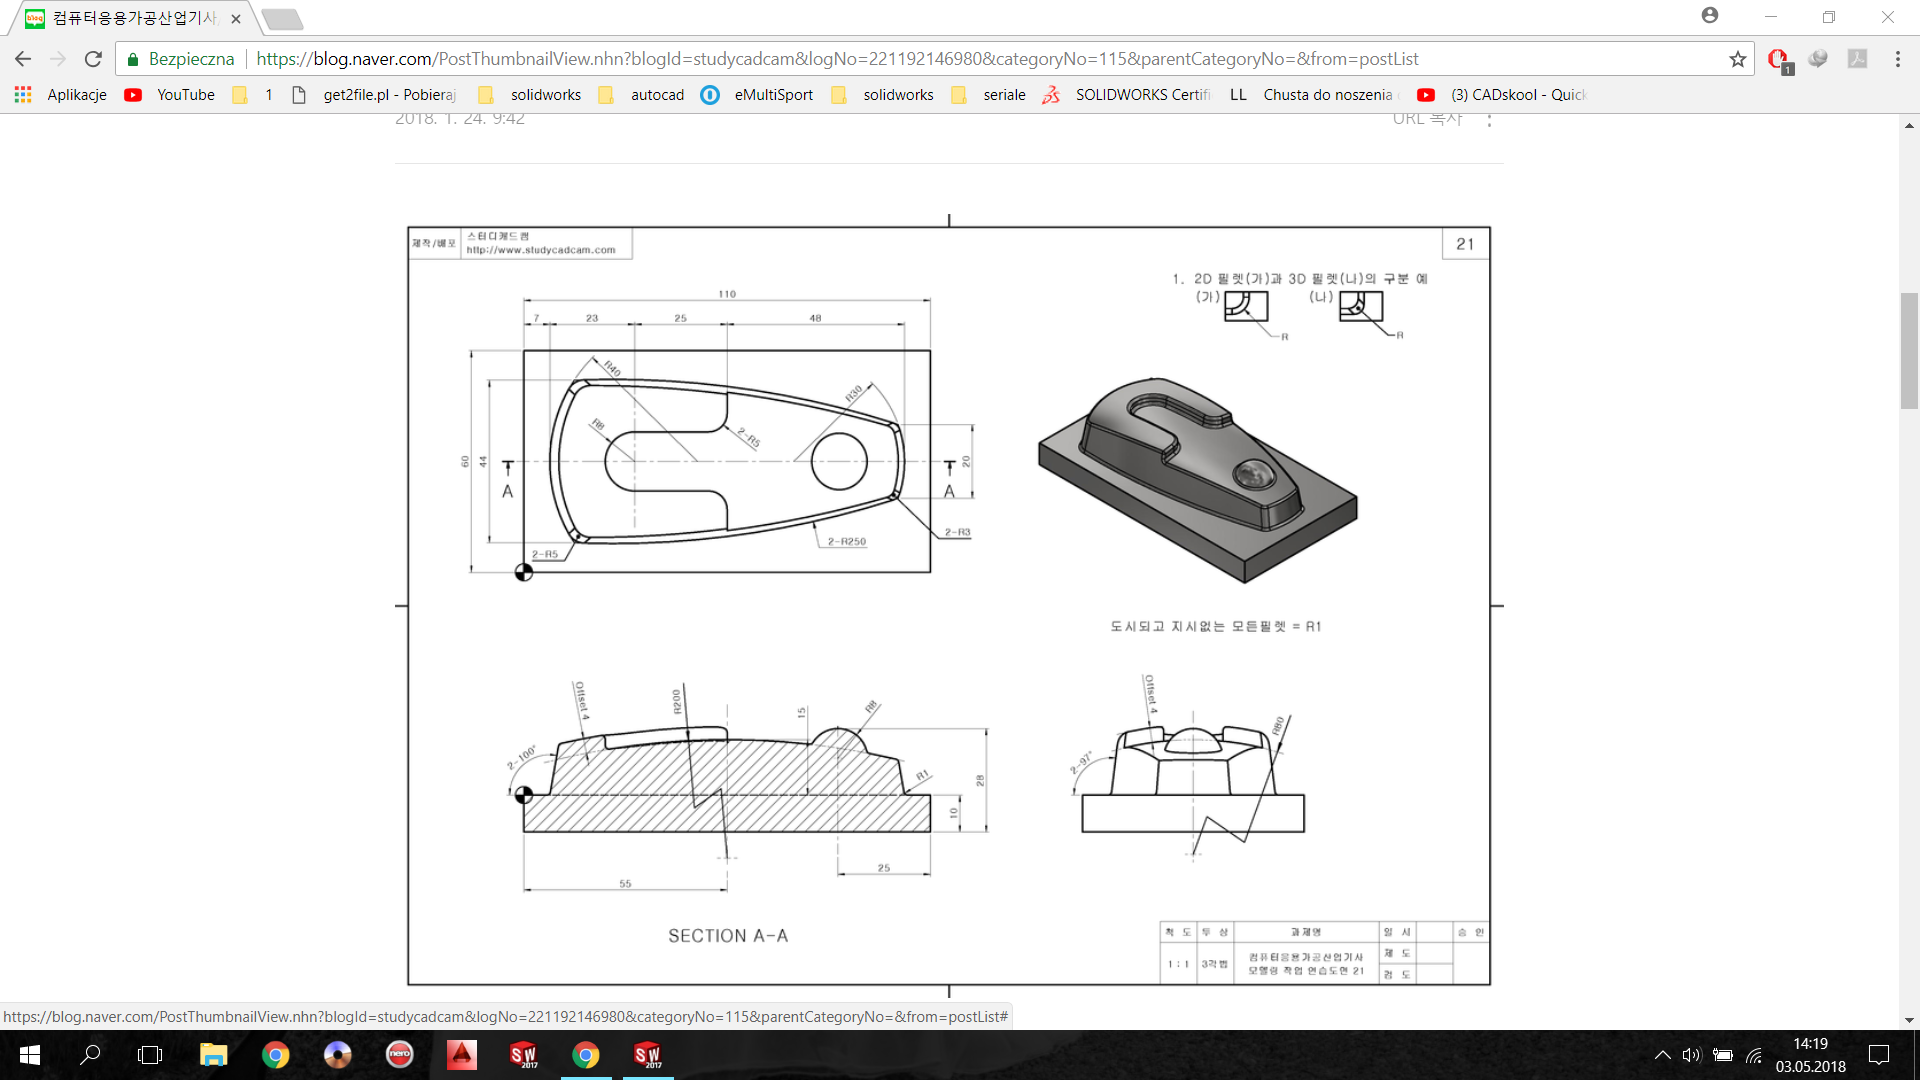Open the autocad bookmark folder

642,95
